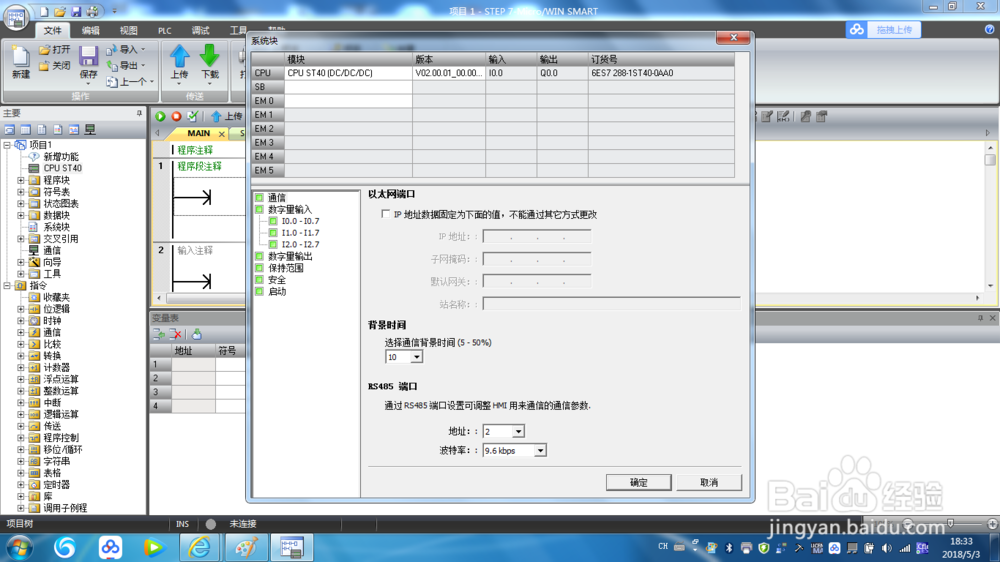
Task: Click the STEP 7 taskbar item
Action: click(292, 547)
